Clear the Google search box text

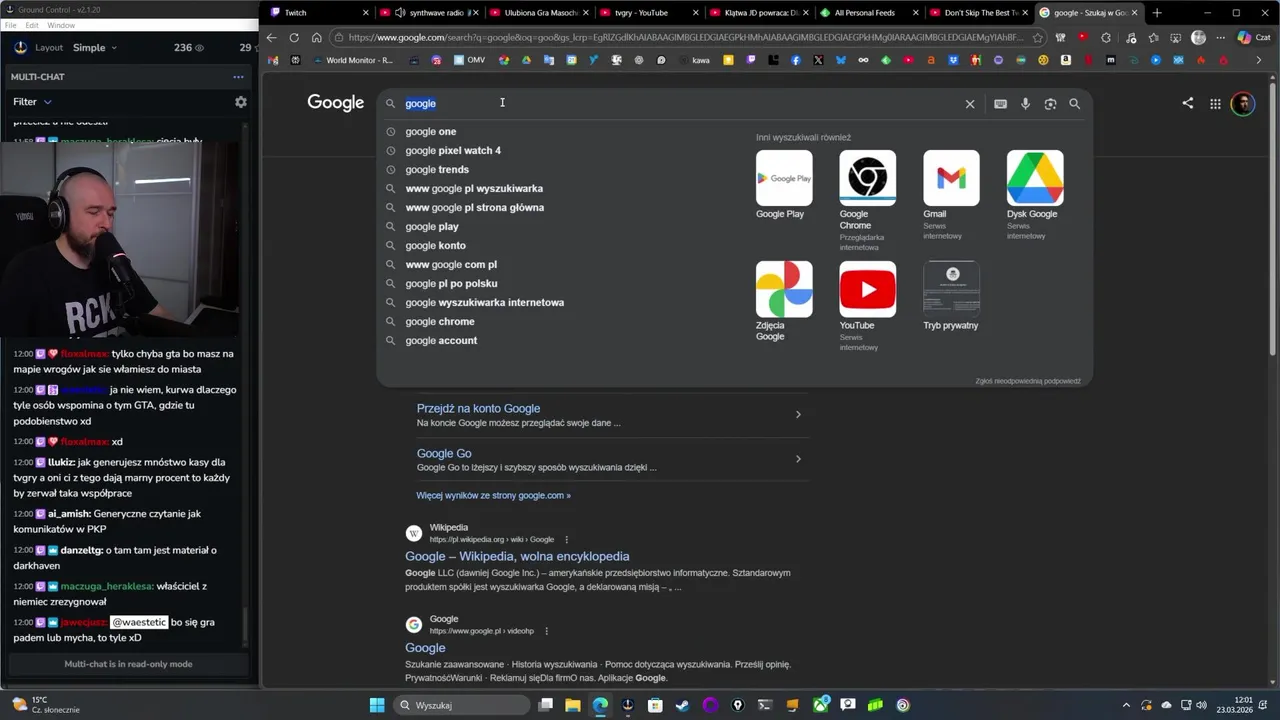tap(969, 104)
